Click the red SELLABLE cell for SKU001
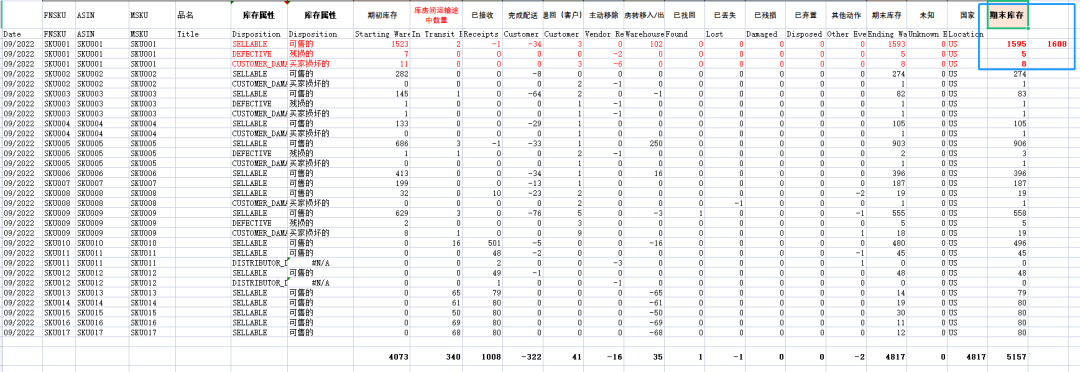Viewport: 1080px width, 372px height. 259,43
